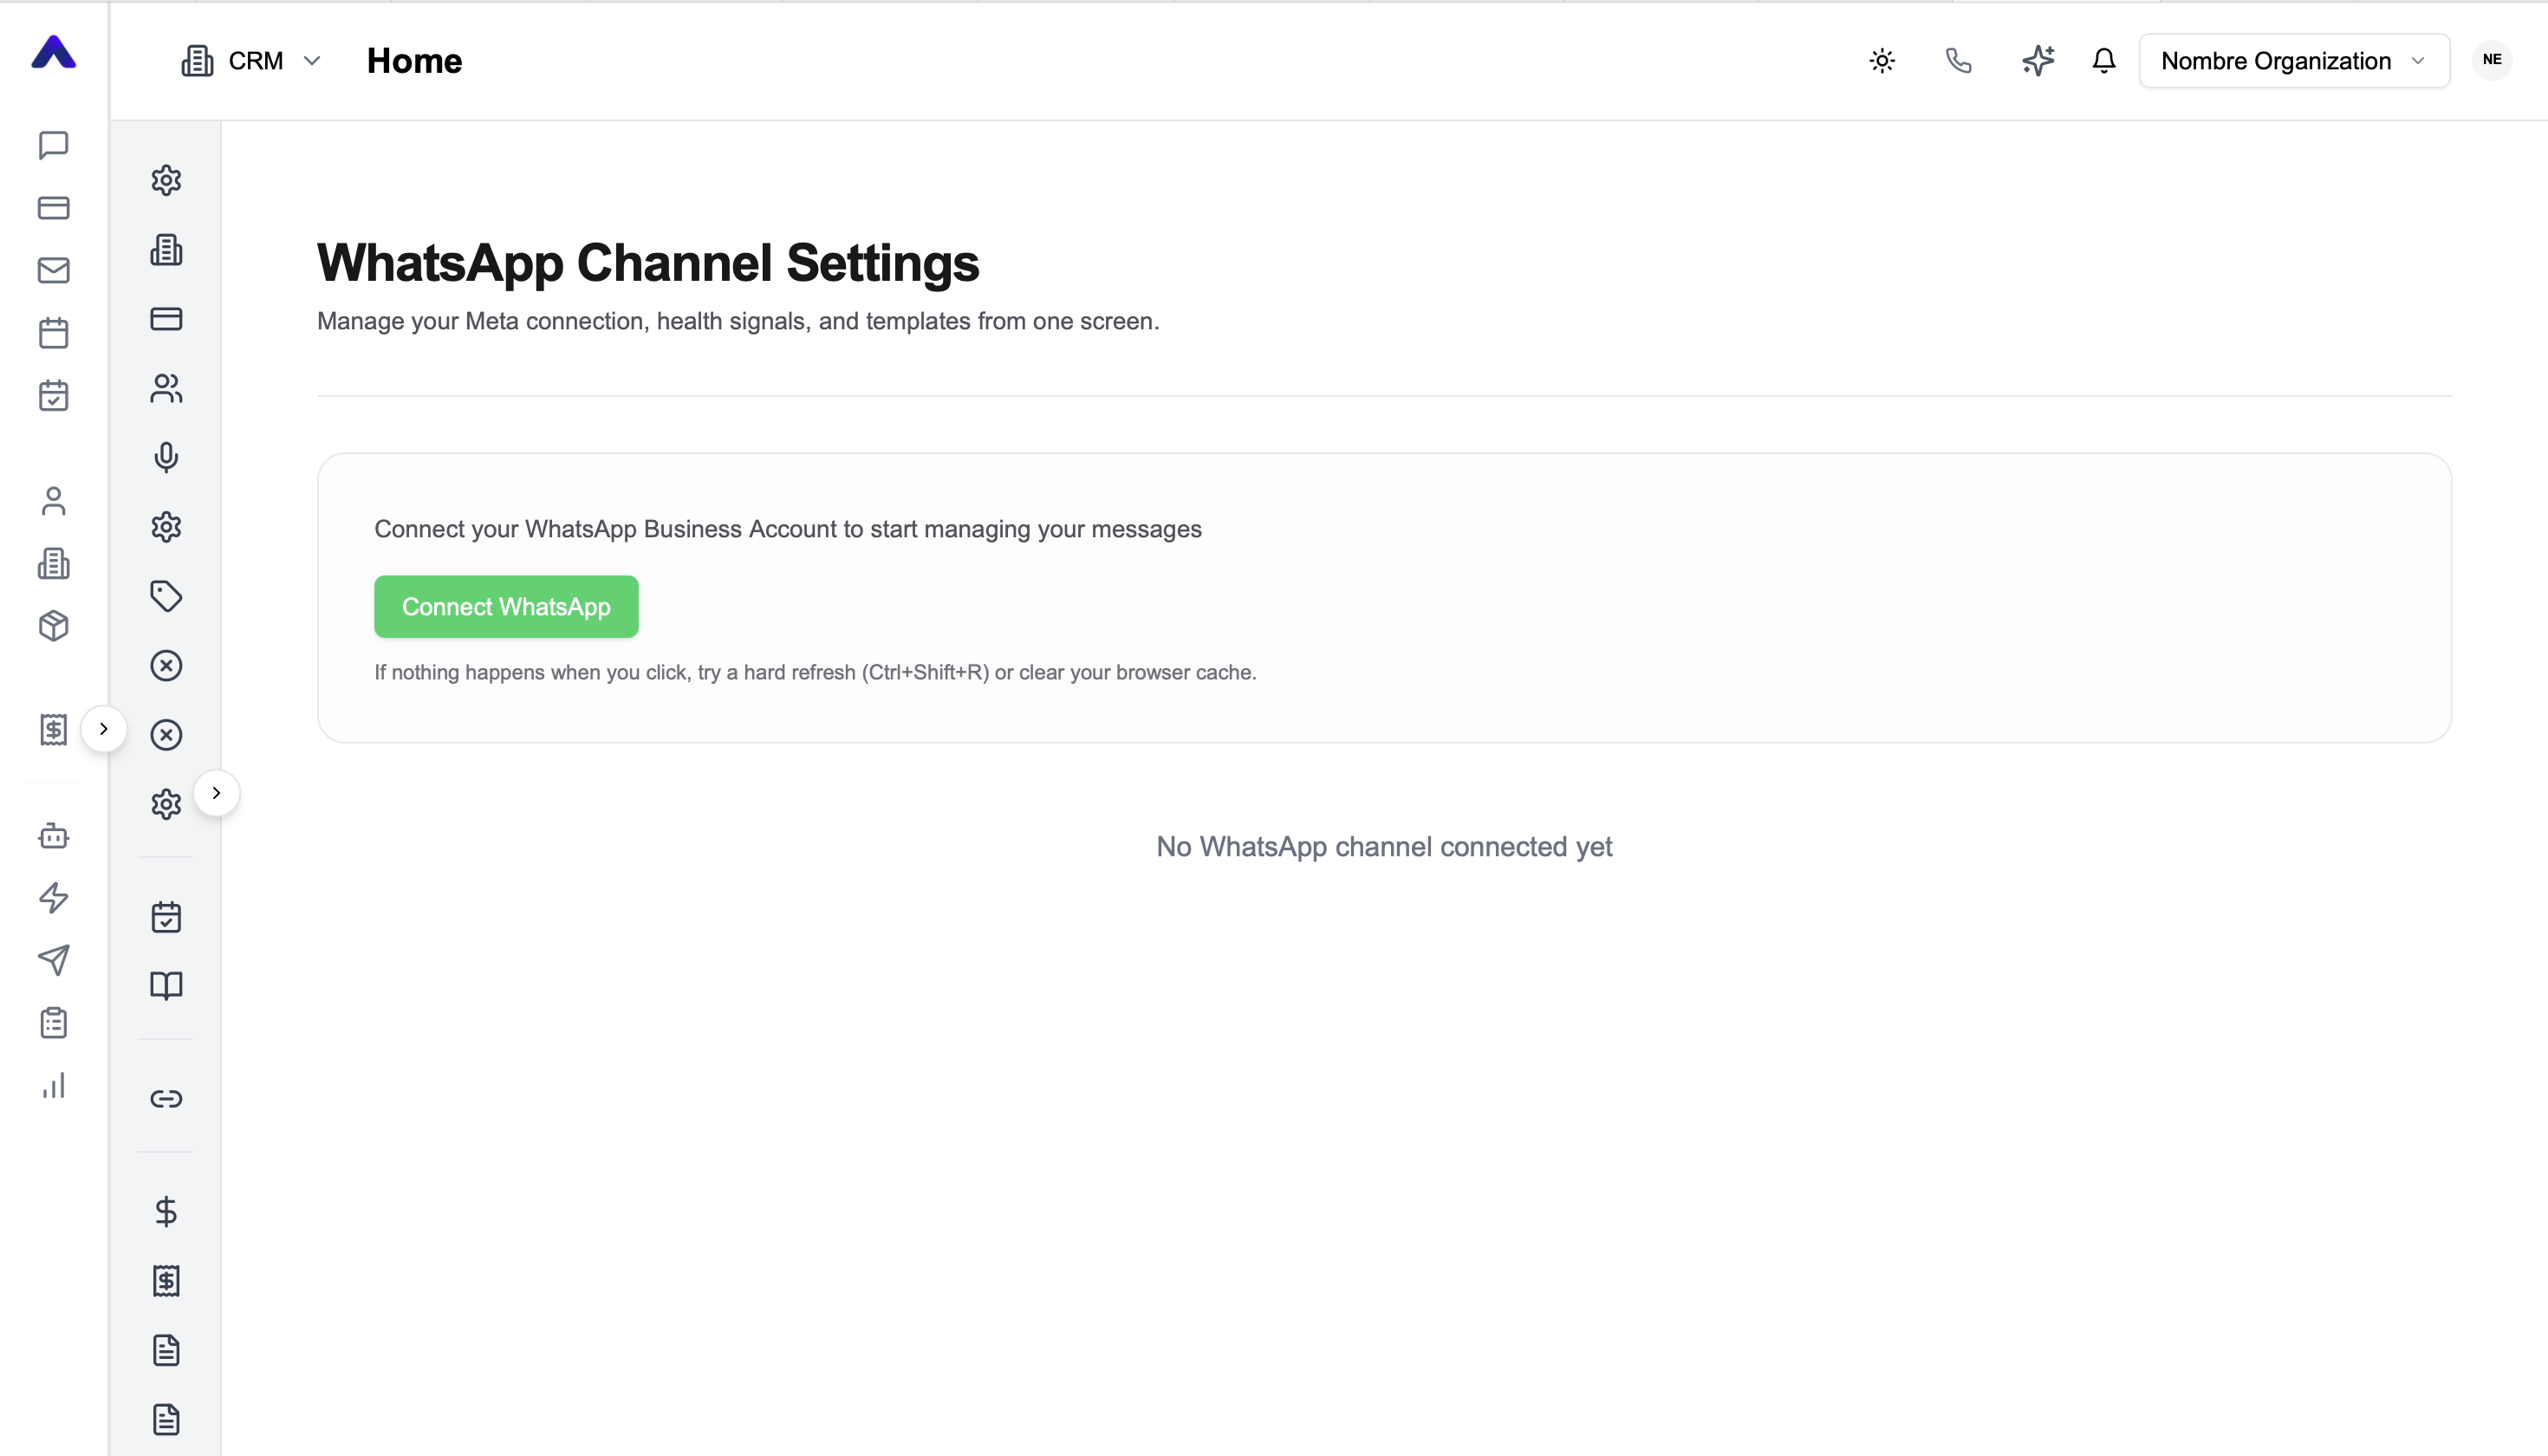
Task: Click "No WhatsApp channel connected yet" message
Action: (1384, 847)
